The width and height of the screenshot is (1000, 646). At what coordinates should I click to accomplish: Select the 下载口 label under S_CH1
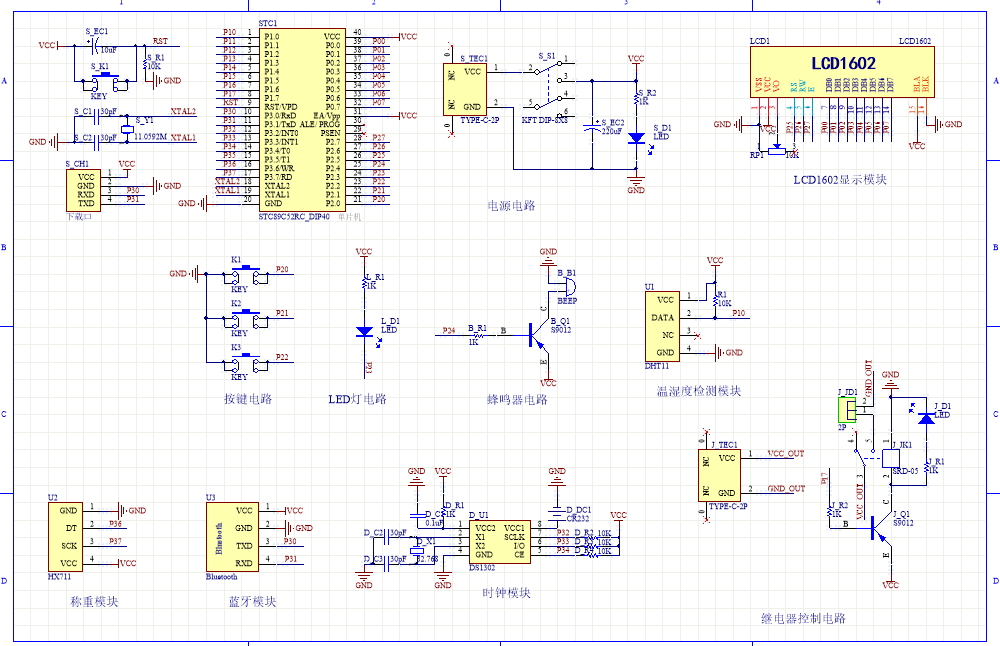click(x=80, y=217)
